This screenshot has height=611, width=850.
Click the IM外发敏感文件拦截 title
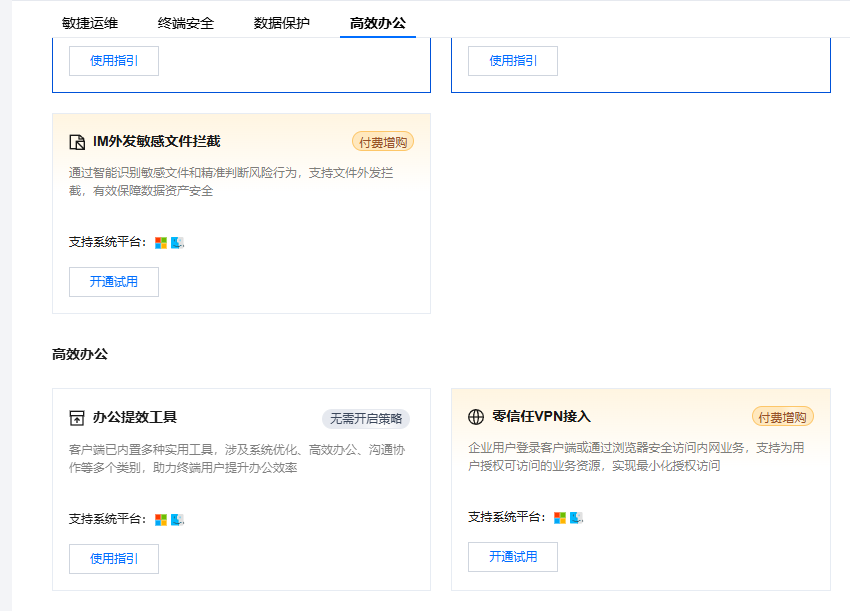pyautogui.click(x=157, y=142)
